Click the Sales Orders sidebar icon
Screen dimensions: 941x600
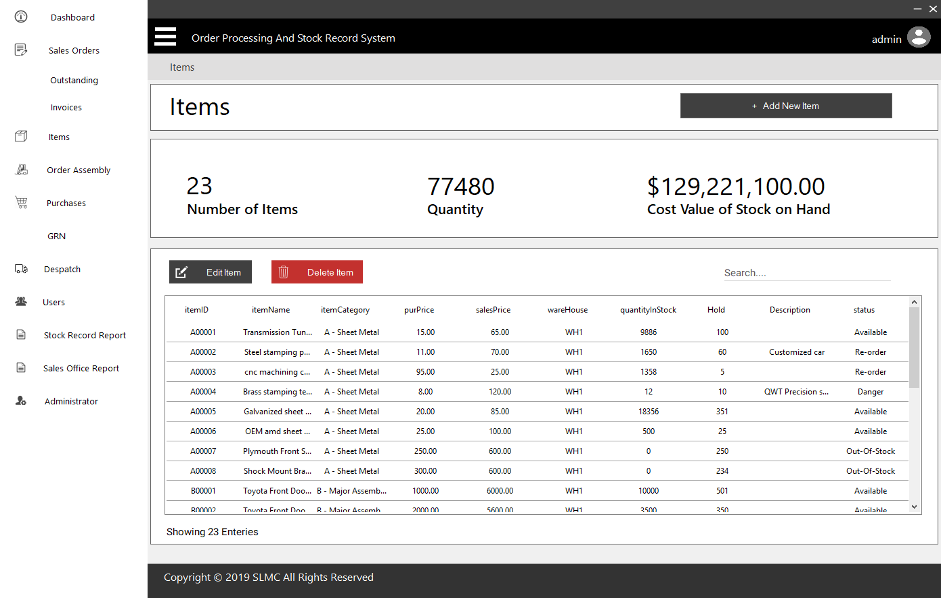tap(21, 50)
